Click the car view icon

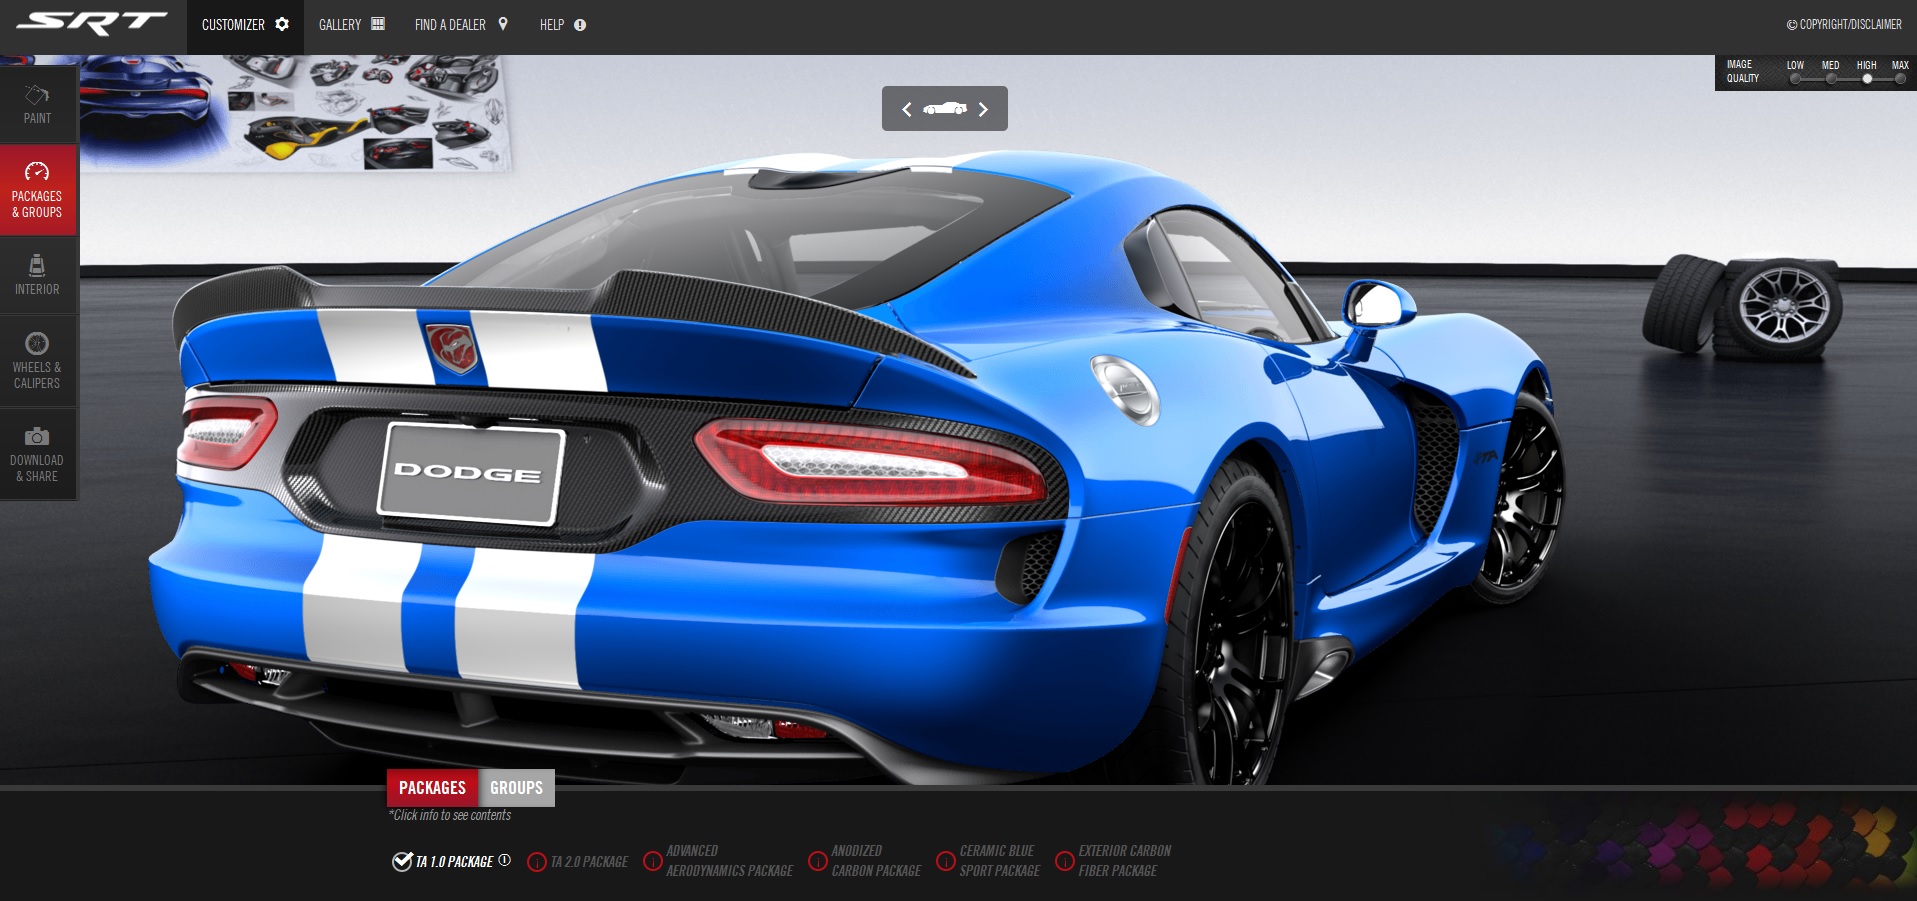(x=944, y=109)
